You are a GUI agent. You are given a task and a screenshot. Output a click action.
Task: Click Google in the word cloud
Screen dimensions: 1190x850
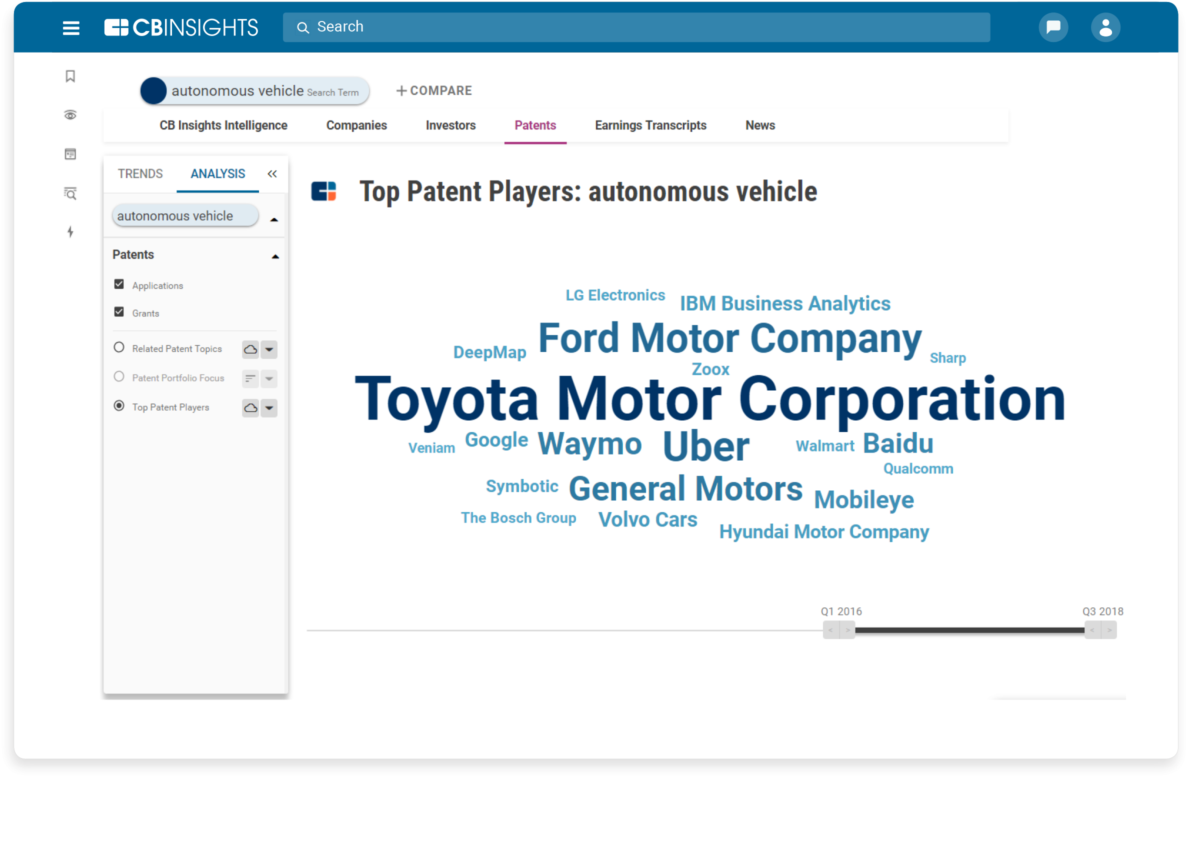pyautogui.click(x=496, y=440)
